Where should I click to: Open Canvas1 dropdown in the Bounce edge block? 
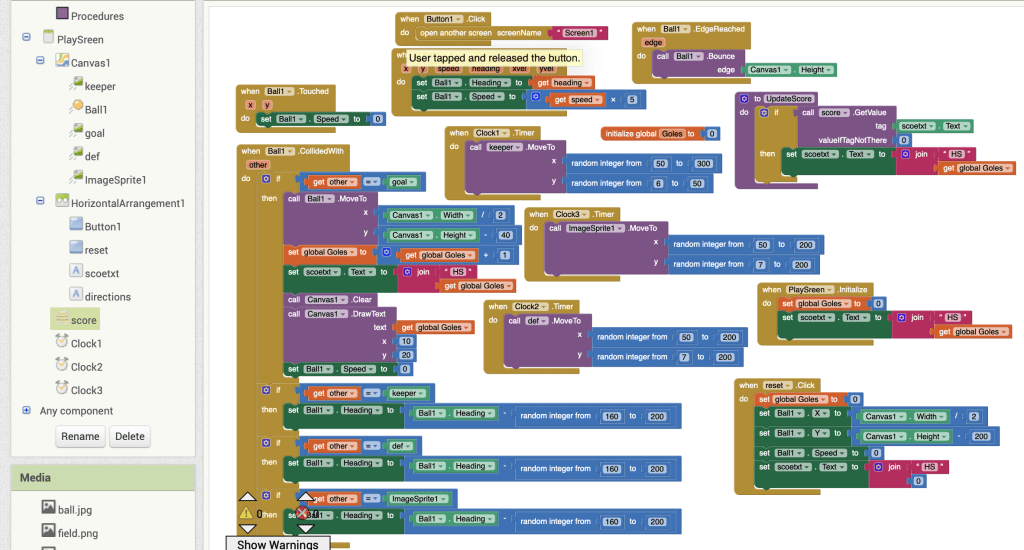771,70
